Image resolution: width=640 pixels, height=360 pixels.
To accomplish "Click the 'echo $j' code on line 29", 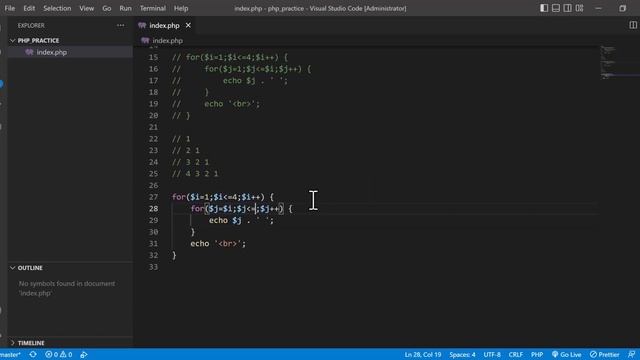I will 225,220.
